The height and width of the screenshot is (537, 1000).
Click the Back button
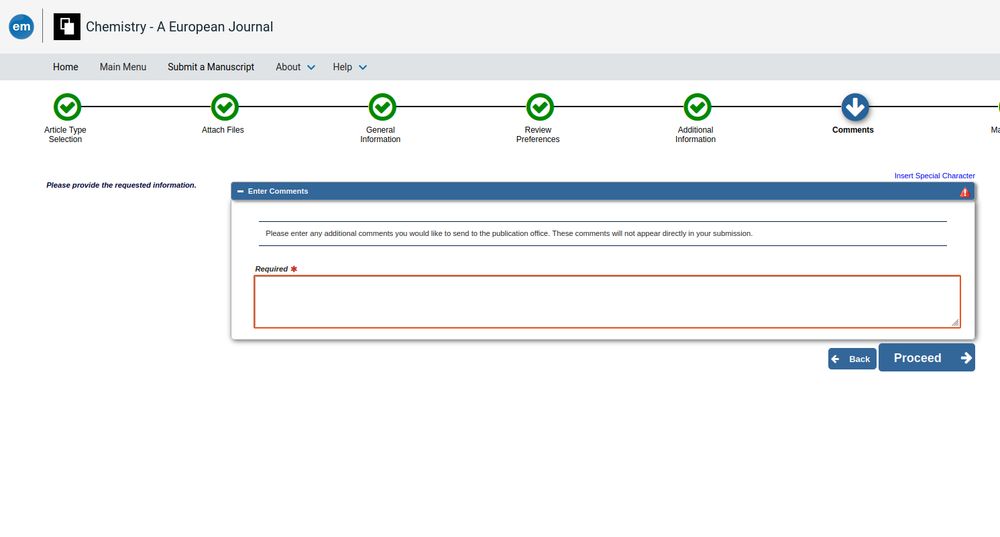pyautogui.click(x=852, y=358)
